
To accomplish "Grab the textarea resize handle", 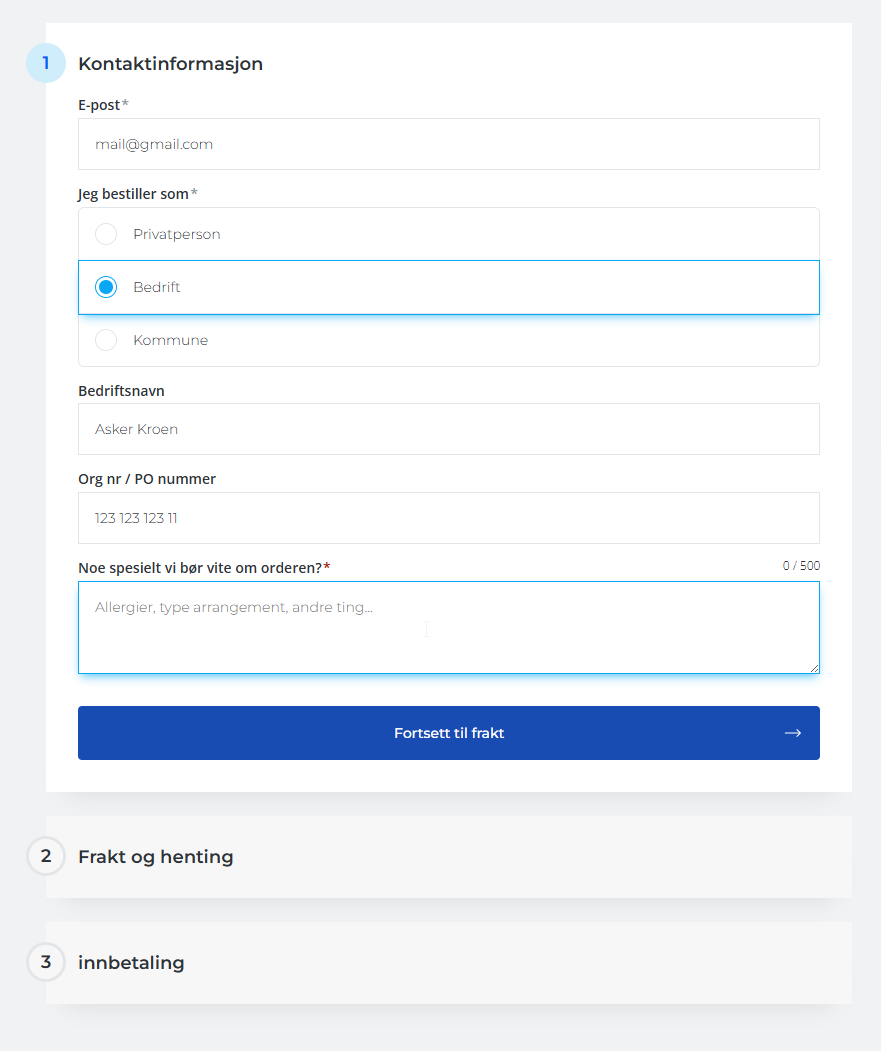I will click(814, 668).
